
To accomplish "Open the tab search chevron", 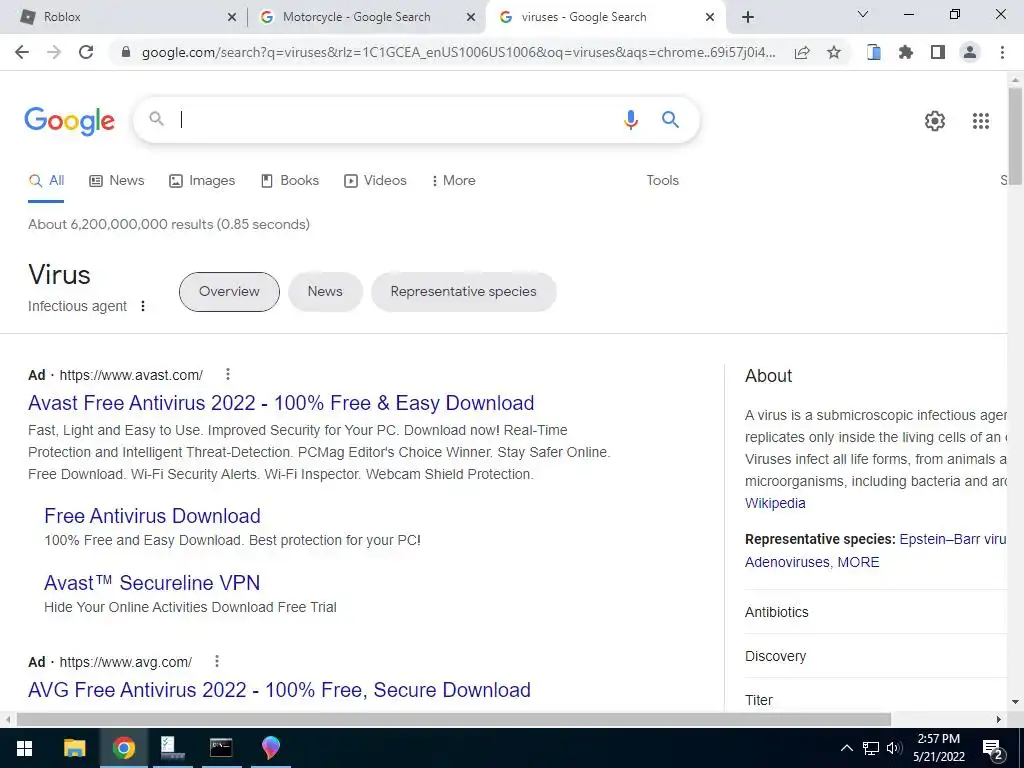I will coord(863,14).
